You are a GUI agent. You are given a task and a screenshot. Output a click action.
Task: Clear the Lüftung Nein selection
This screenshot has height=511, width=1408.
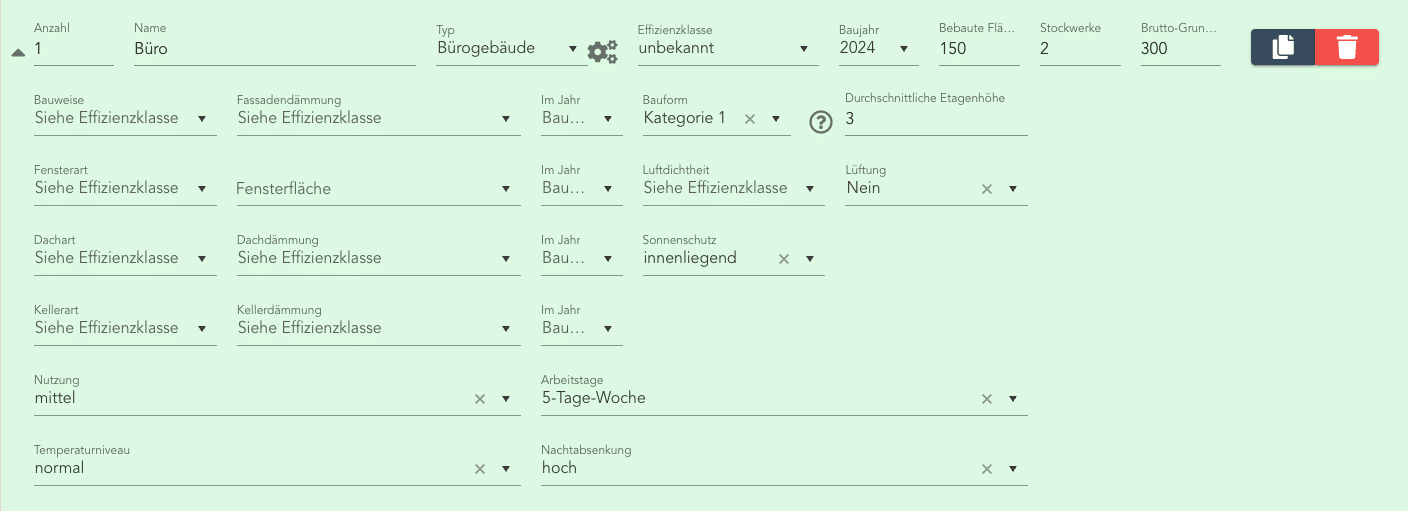[987, 189]
